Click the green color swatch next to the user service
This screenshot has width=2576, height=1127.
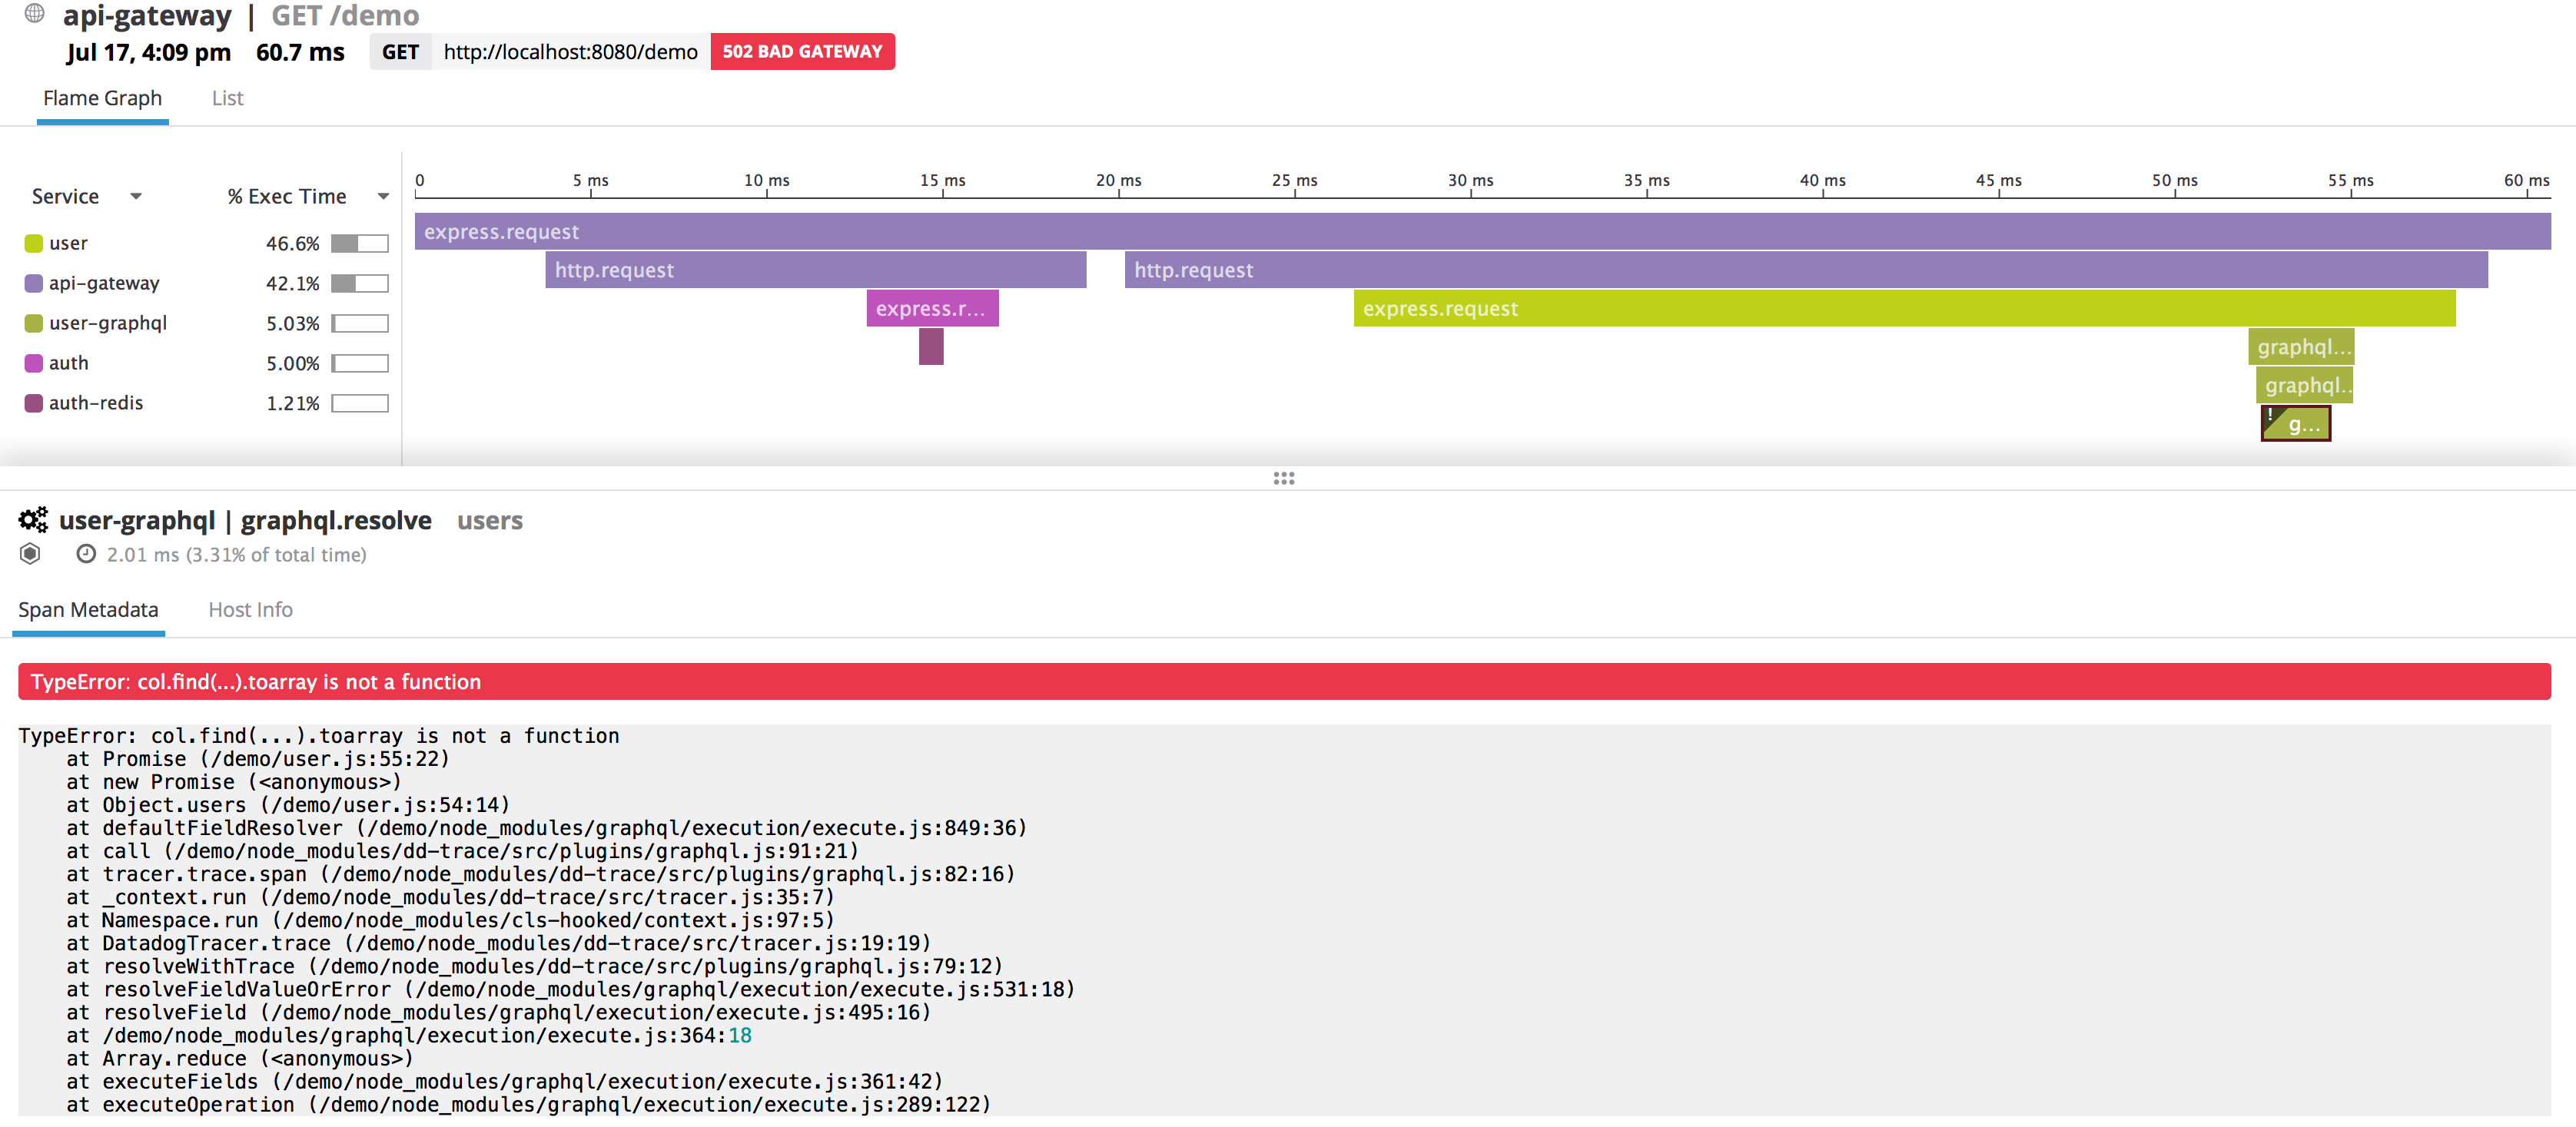coord(32,242)
